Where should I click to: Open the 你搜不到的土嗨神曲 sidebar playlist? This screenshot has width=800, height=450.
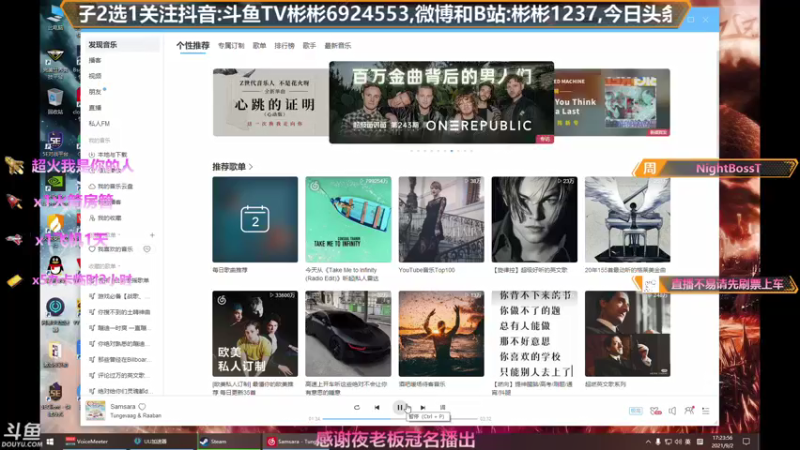pyautogui.click(x=120, y=312)
